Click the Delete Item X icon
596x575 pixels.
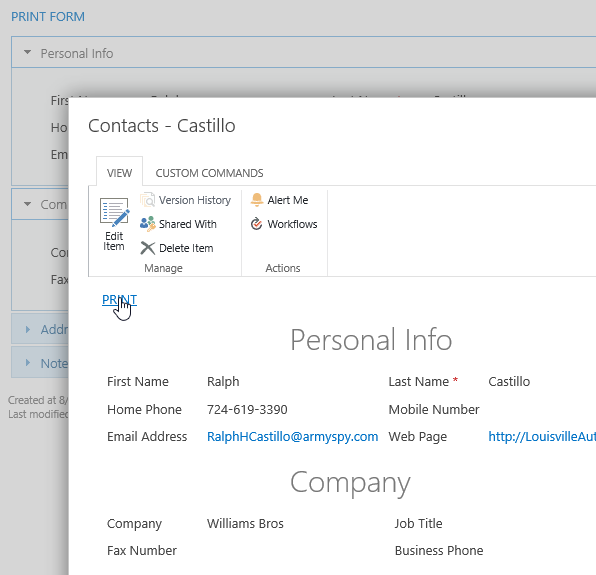(x=147, y=248)
